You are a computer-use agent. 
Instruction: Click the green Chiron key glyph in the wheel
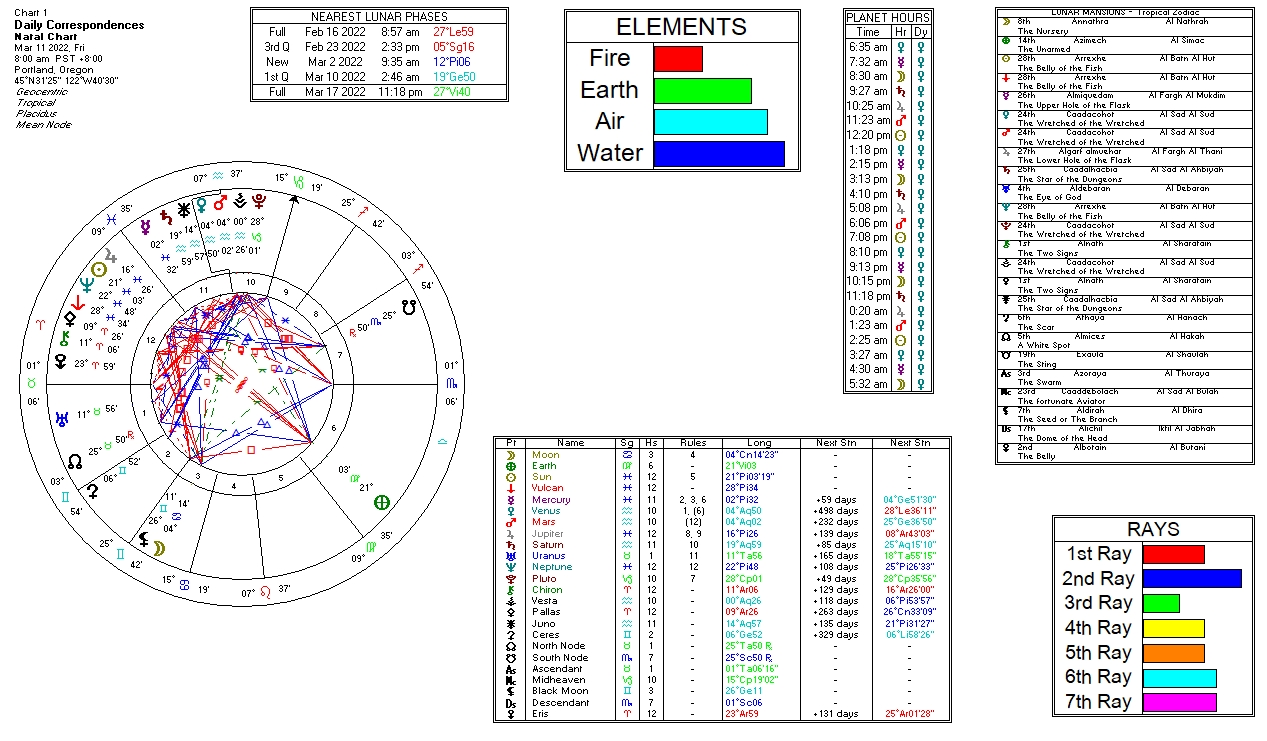(66, 337)
